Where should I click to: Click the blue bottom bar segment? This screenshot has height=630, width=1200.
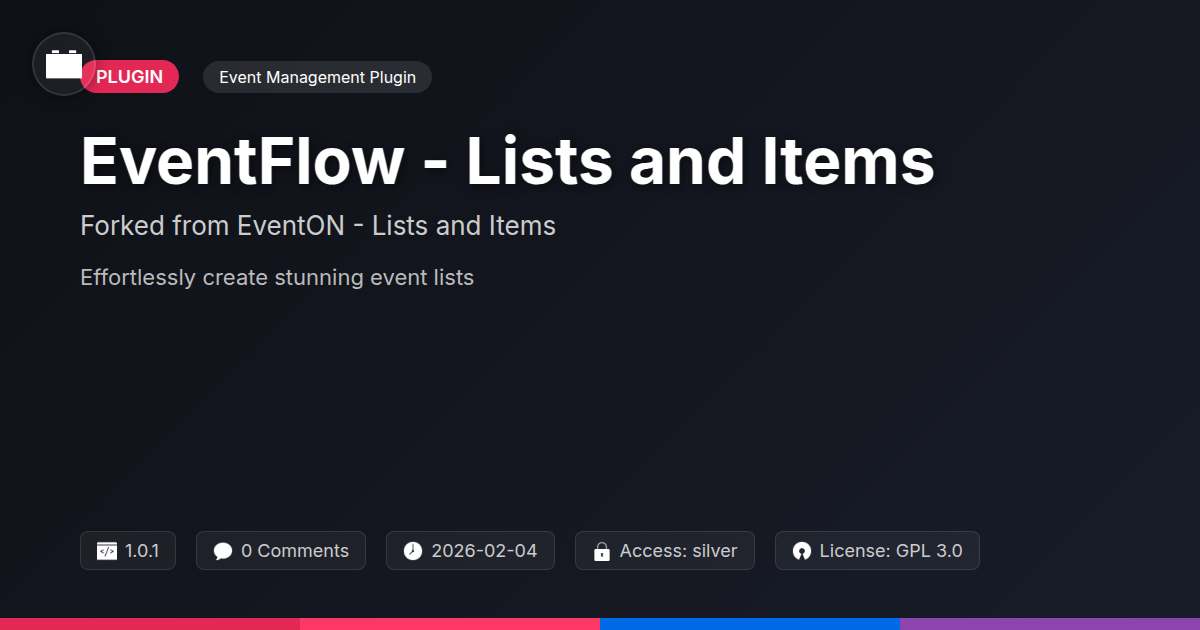750,623
